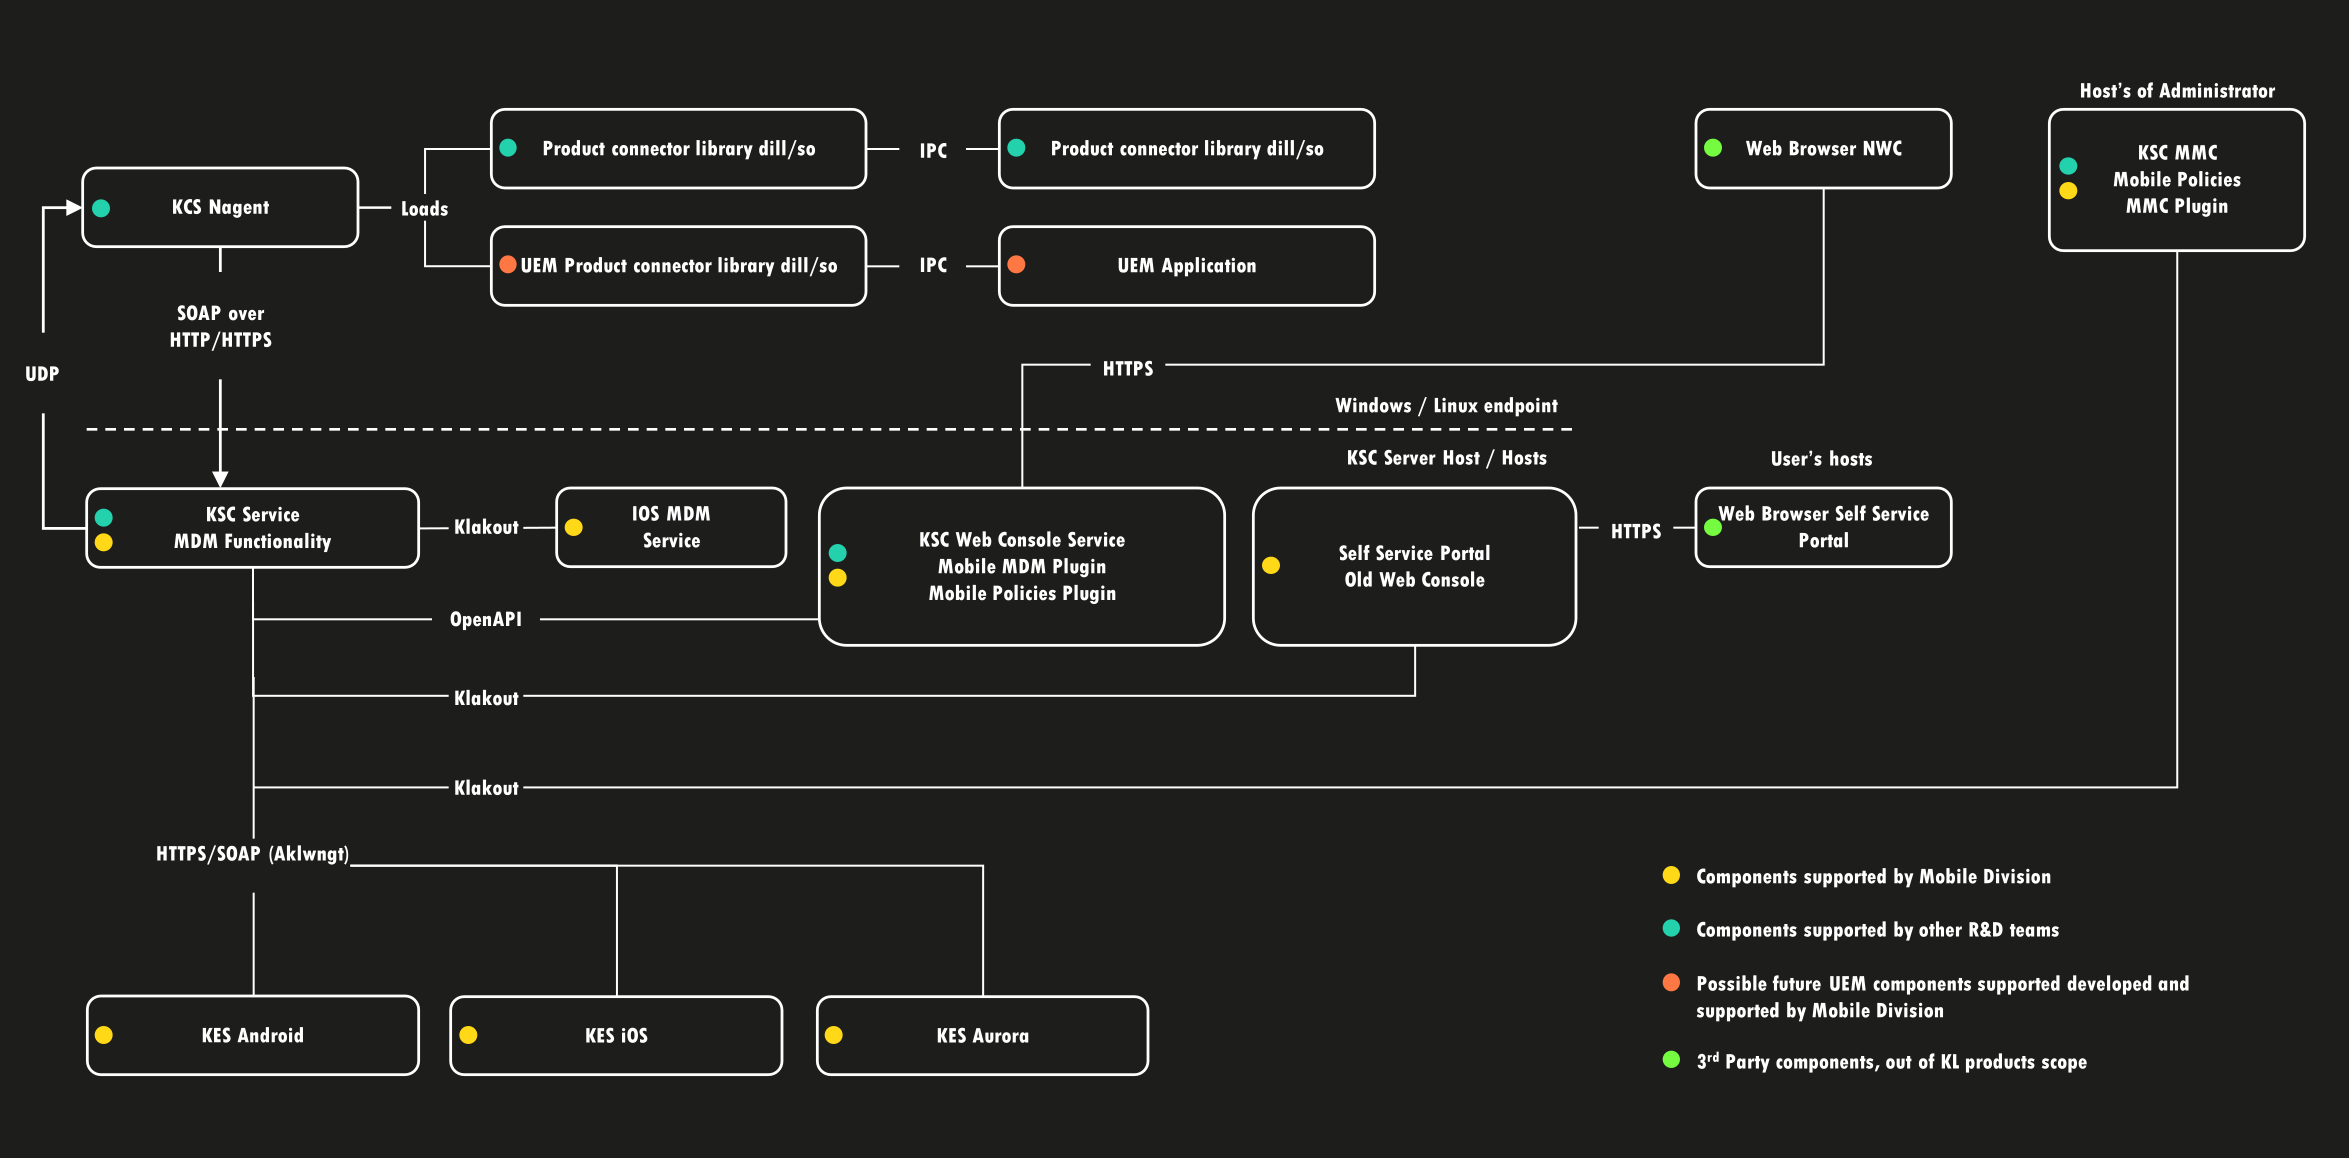Click green legend dot for 3rd Party components
Image resolution: width=2349 pixels, height=1158 pixels.
coord(1671,1060)
